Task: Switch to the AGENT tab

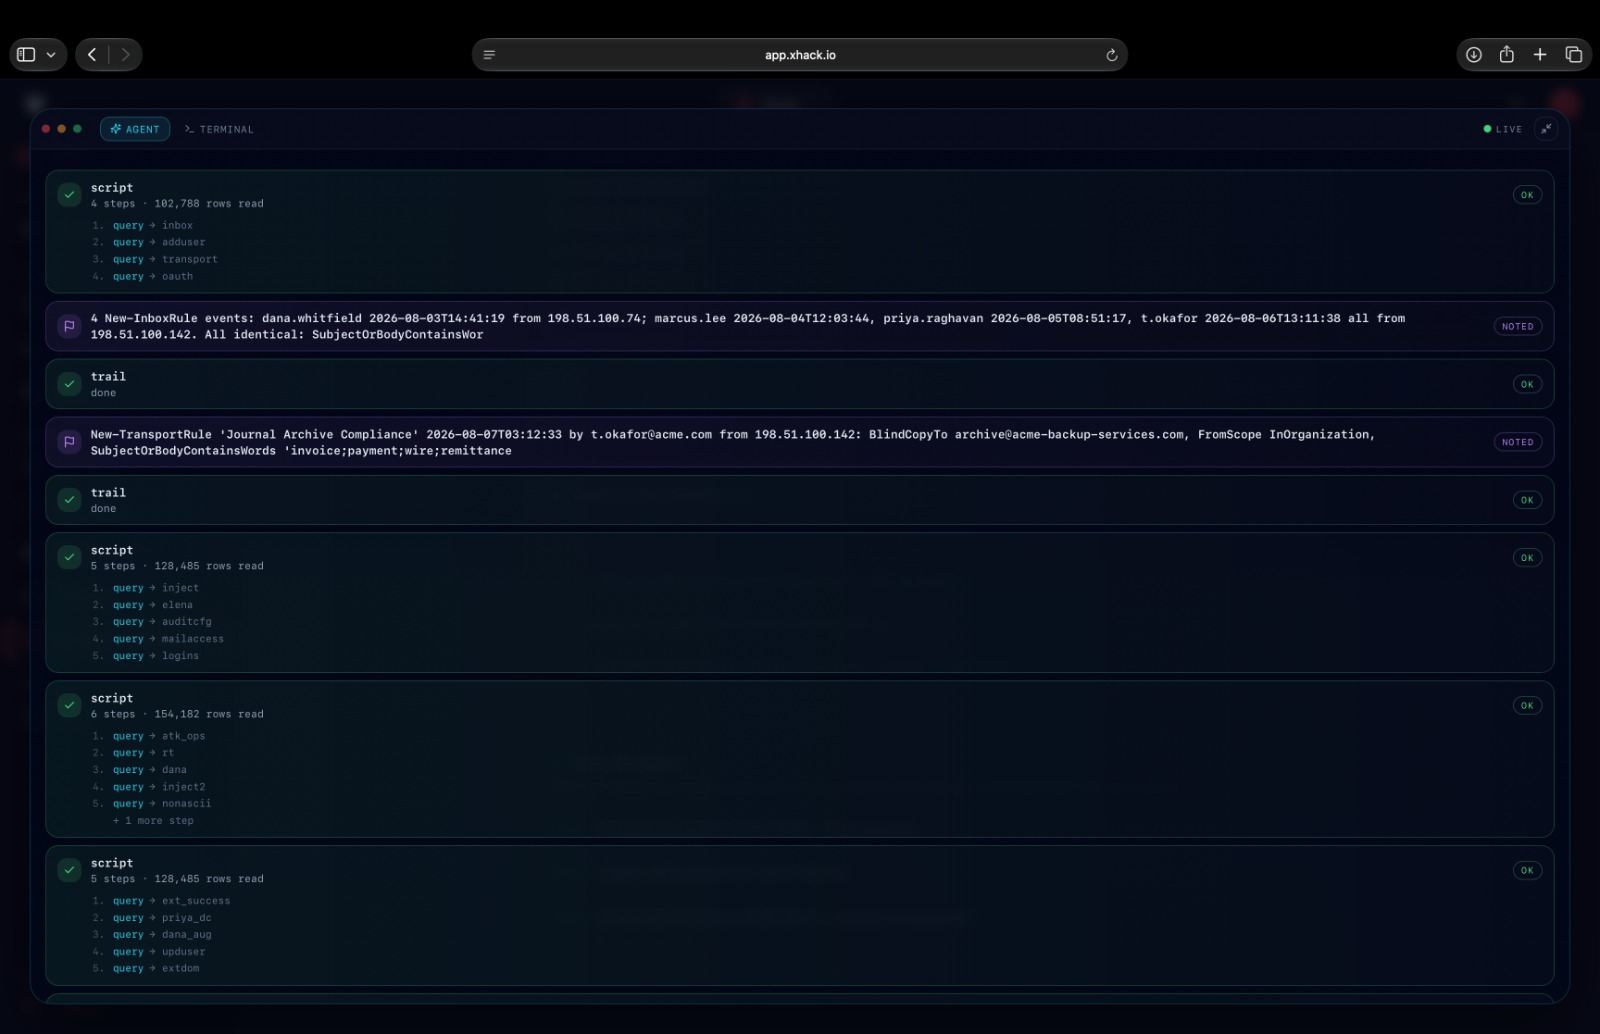Action: pos(135,129)
